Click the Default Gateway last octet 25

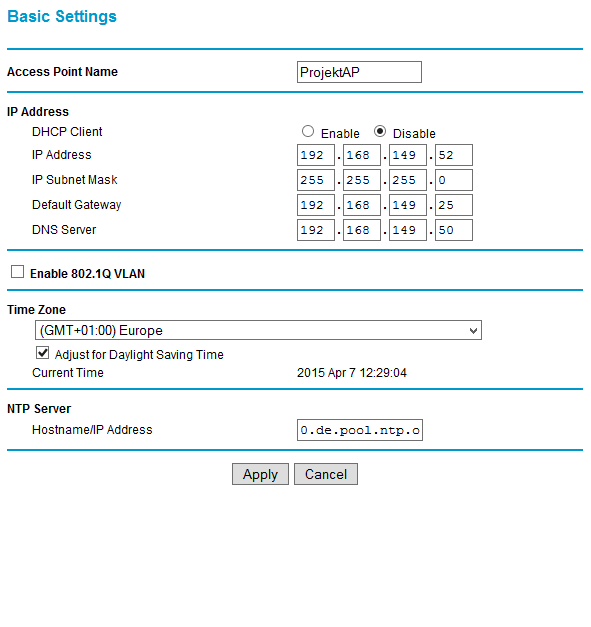(454, 205)
